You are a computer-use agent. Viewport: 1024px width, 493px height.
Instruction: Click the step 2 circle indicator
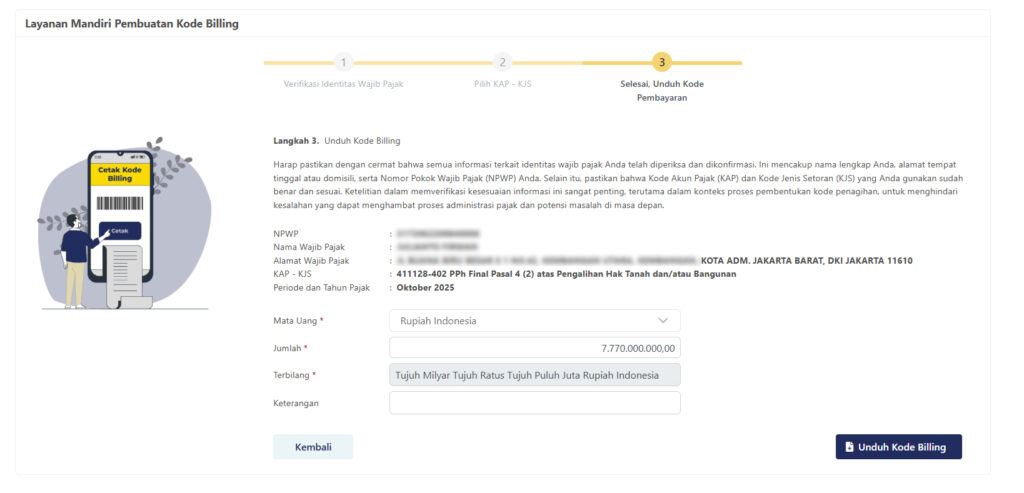[502, 62]
